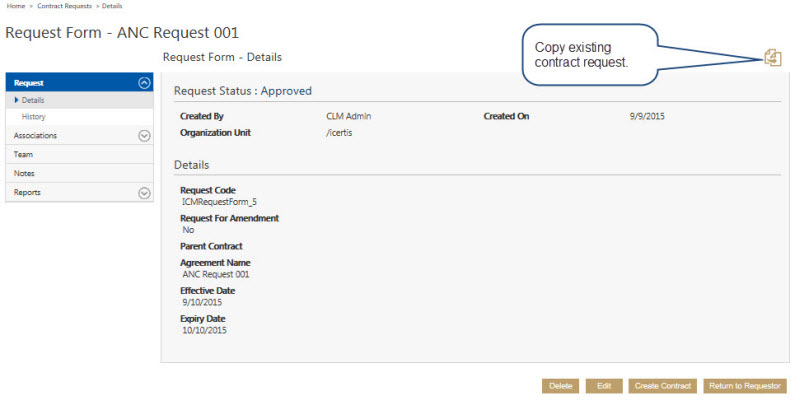Image resolution: width=800 pixels, height=400 pixels.
Task: Open the Notes sidebar section
Action: pos(24,173)
